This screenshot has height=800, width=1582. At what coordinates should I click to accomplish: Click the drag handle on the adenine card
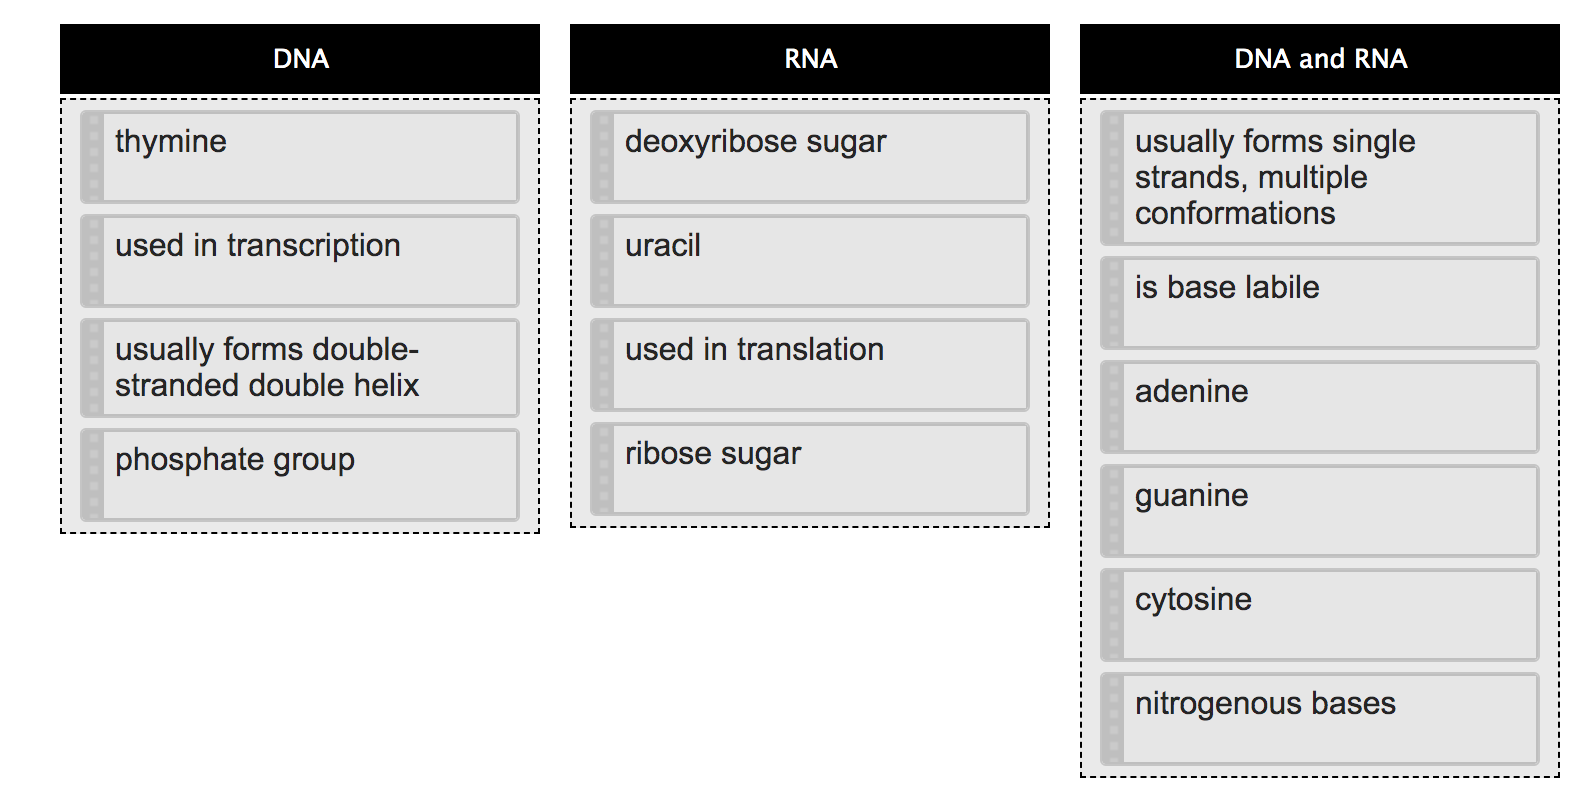point(1114,407)
